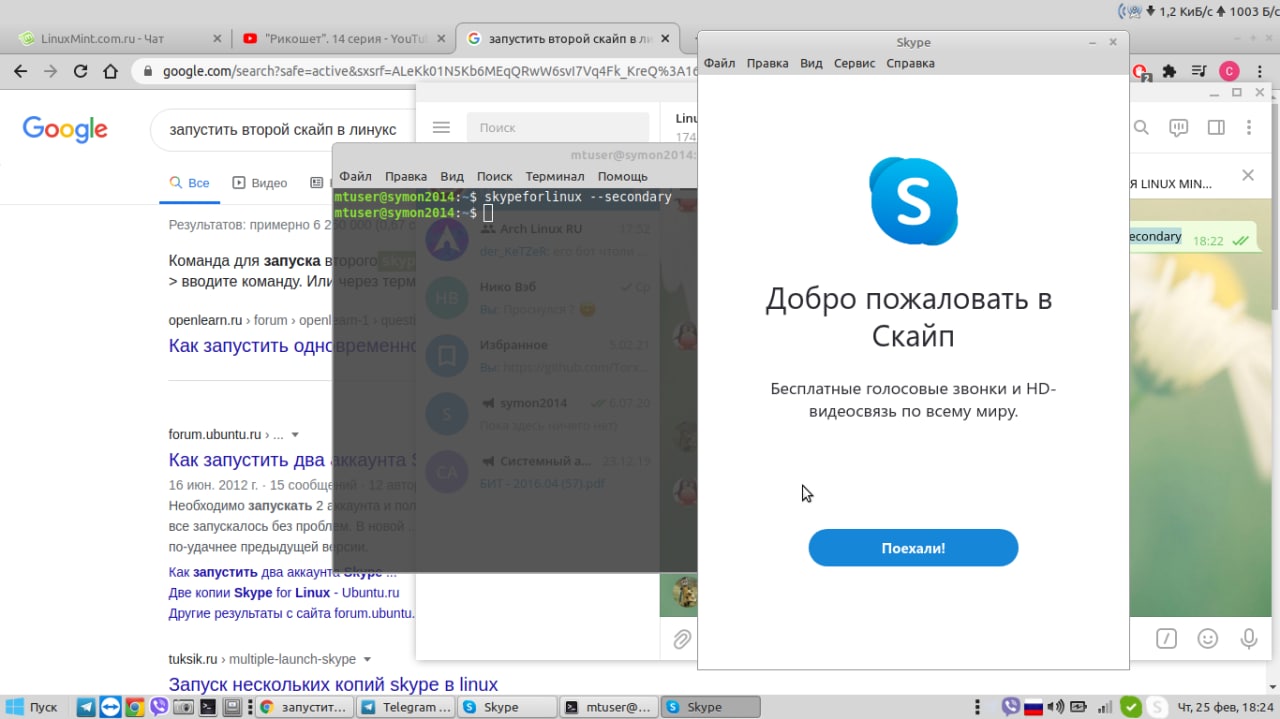The image size is (1280, 719).
Task: Open the Chrome three-dot menu
Action: [x=1260, y=71]
